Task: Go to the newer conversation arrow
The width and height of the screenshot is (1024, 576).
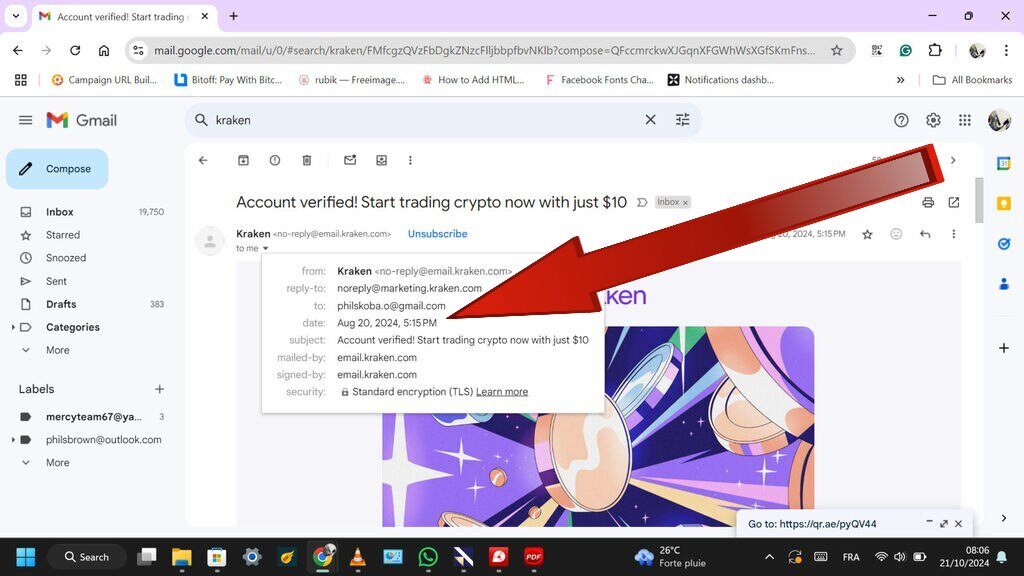Action: point(953,160)
